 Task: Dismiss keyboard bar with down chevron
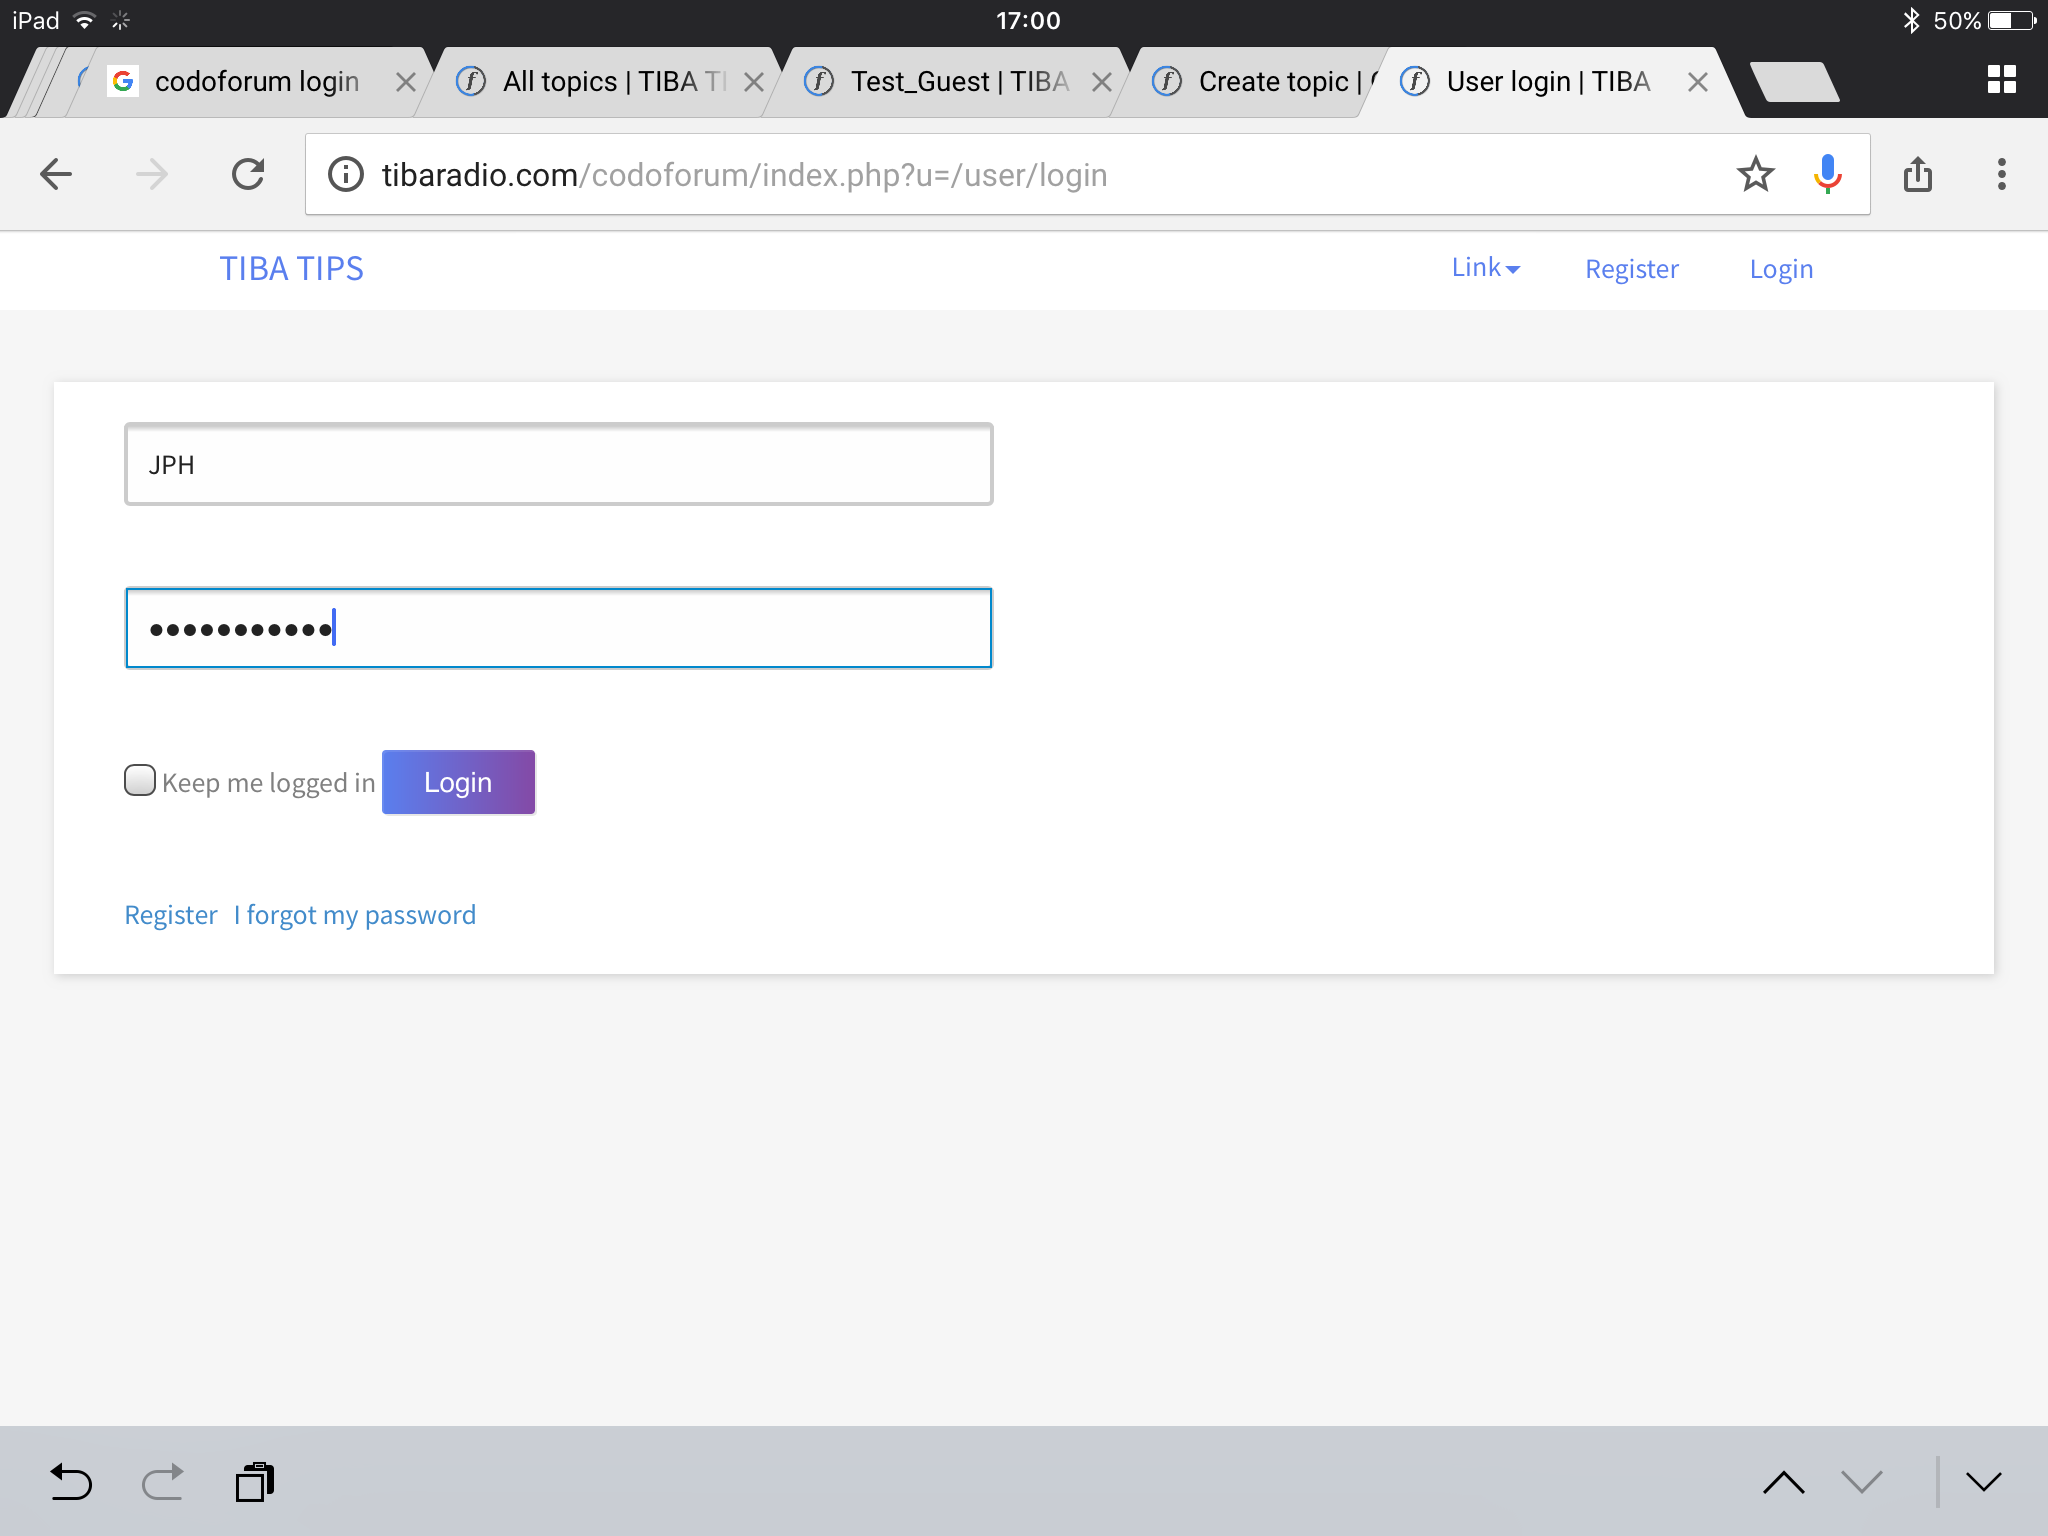[1983, 1481]
